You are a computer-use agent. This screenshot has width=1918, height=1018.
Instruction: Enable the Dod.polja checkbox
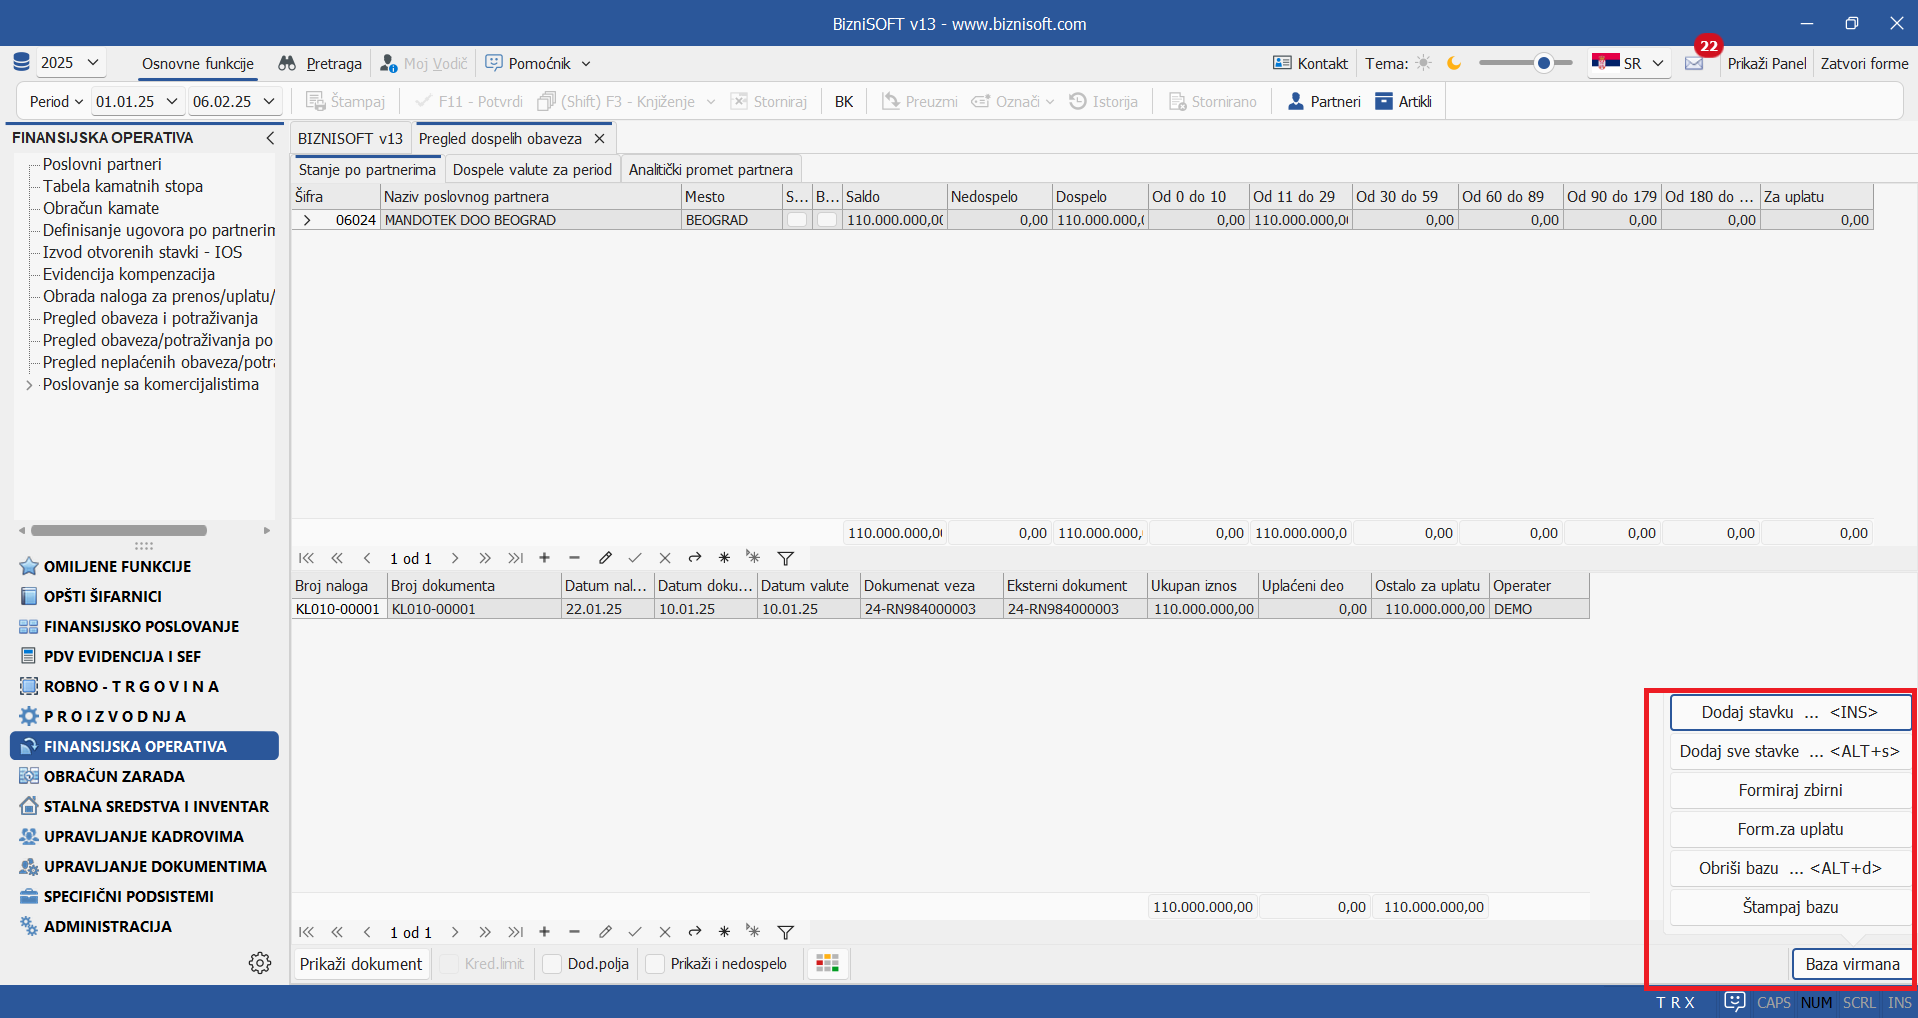[552, 964]
